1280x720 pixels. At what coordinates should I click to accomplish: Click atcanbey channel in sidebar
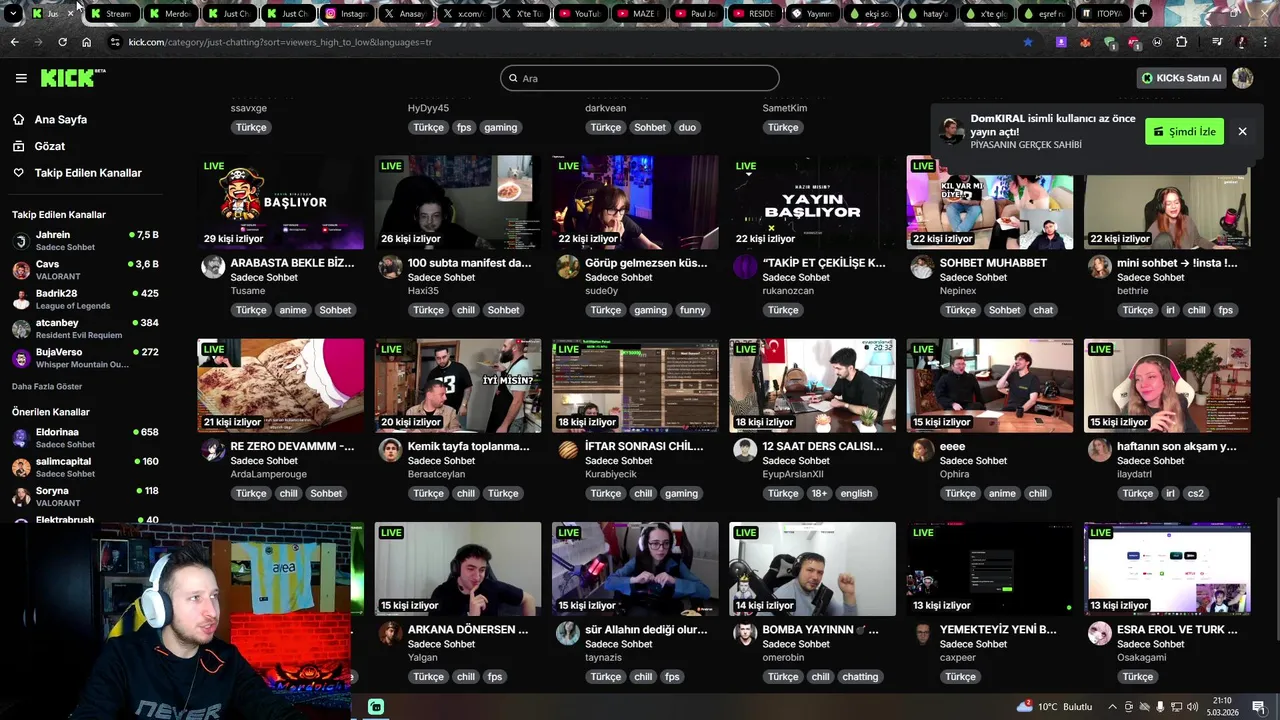tap(85, 328)
